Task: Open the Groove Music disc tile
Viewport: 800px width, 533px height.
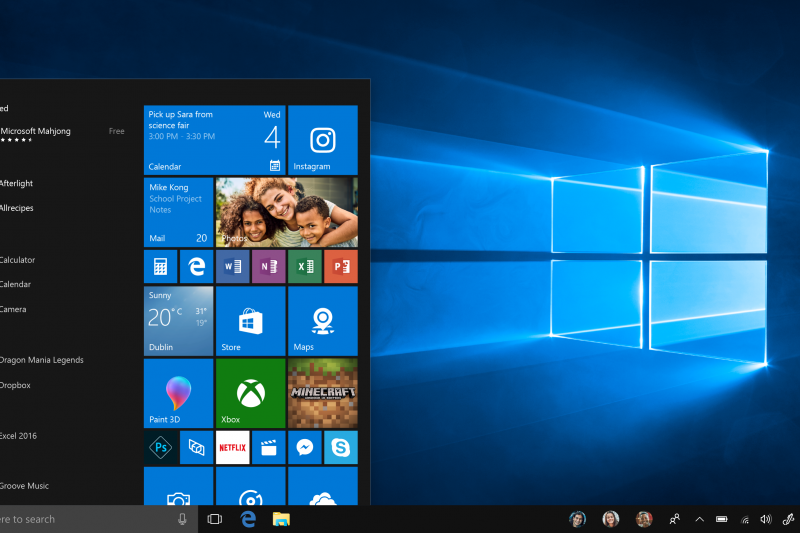Action: tap(251, 486)
